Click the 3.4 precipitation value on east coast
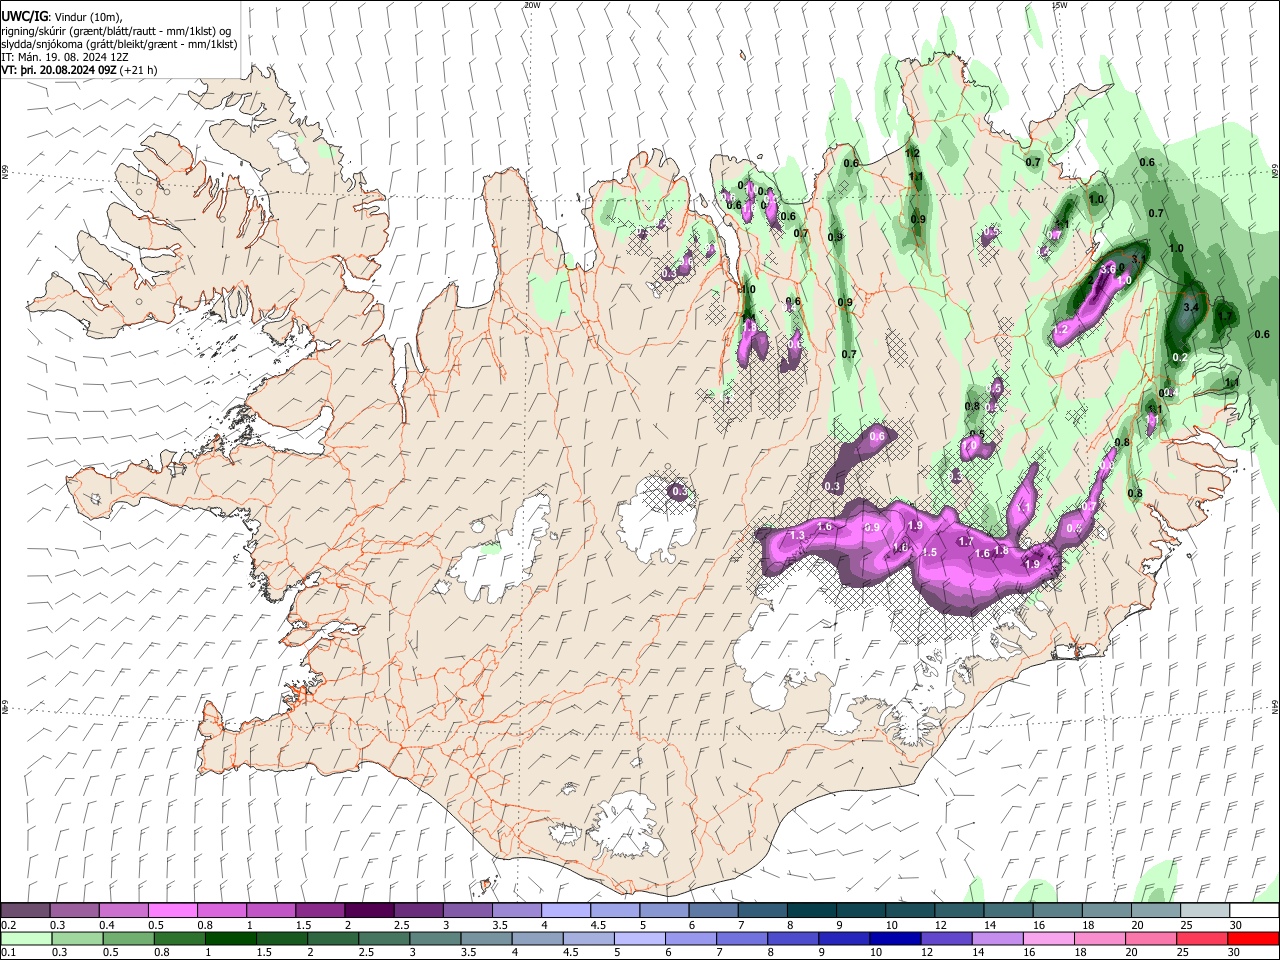 click(x=1190, y=308)
